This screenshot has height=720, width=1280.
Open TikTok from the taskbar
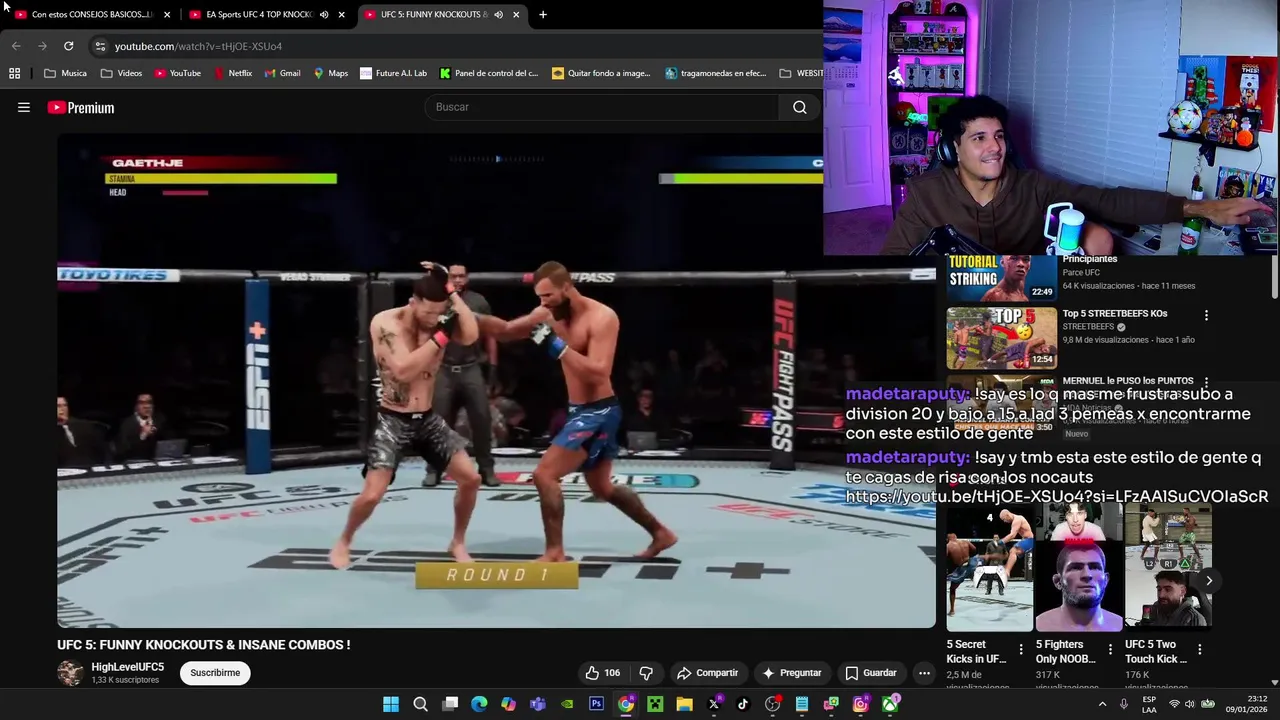[x=743, y=704]
